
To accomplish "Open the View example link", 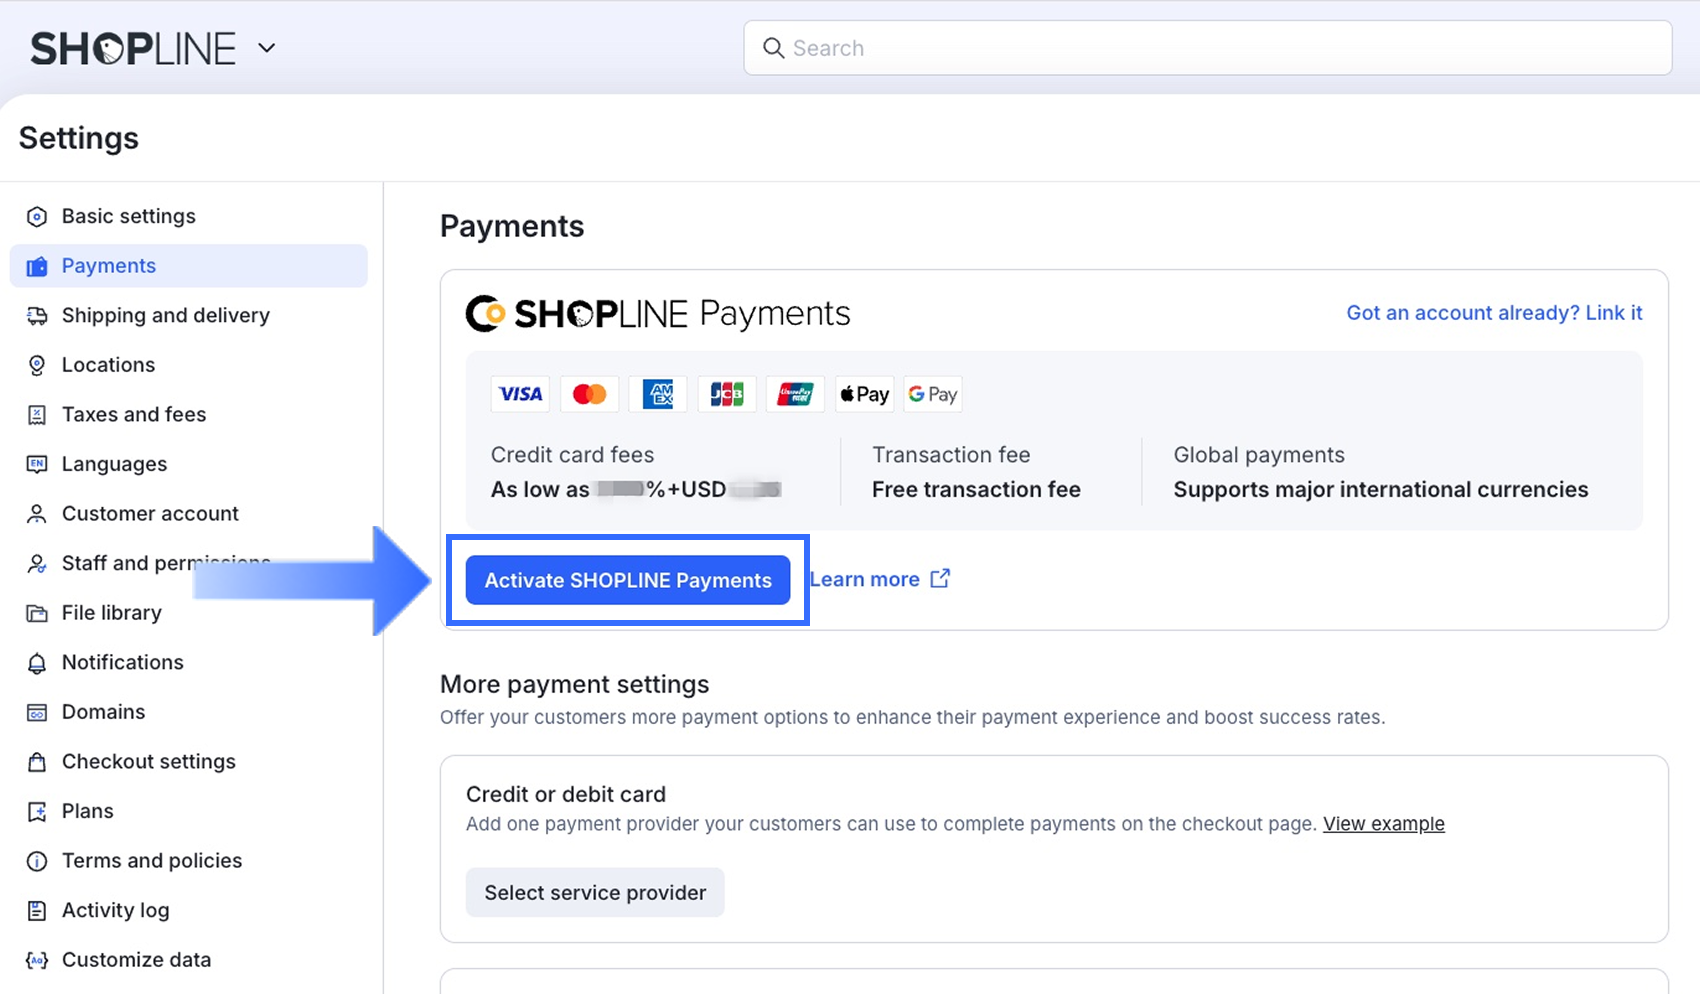I will pyautogui.click(x=1383, y=824).
